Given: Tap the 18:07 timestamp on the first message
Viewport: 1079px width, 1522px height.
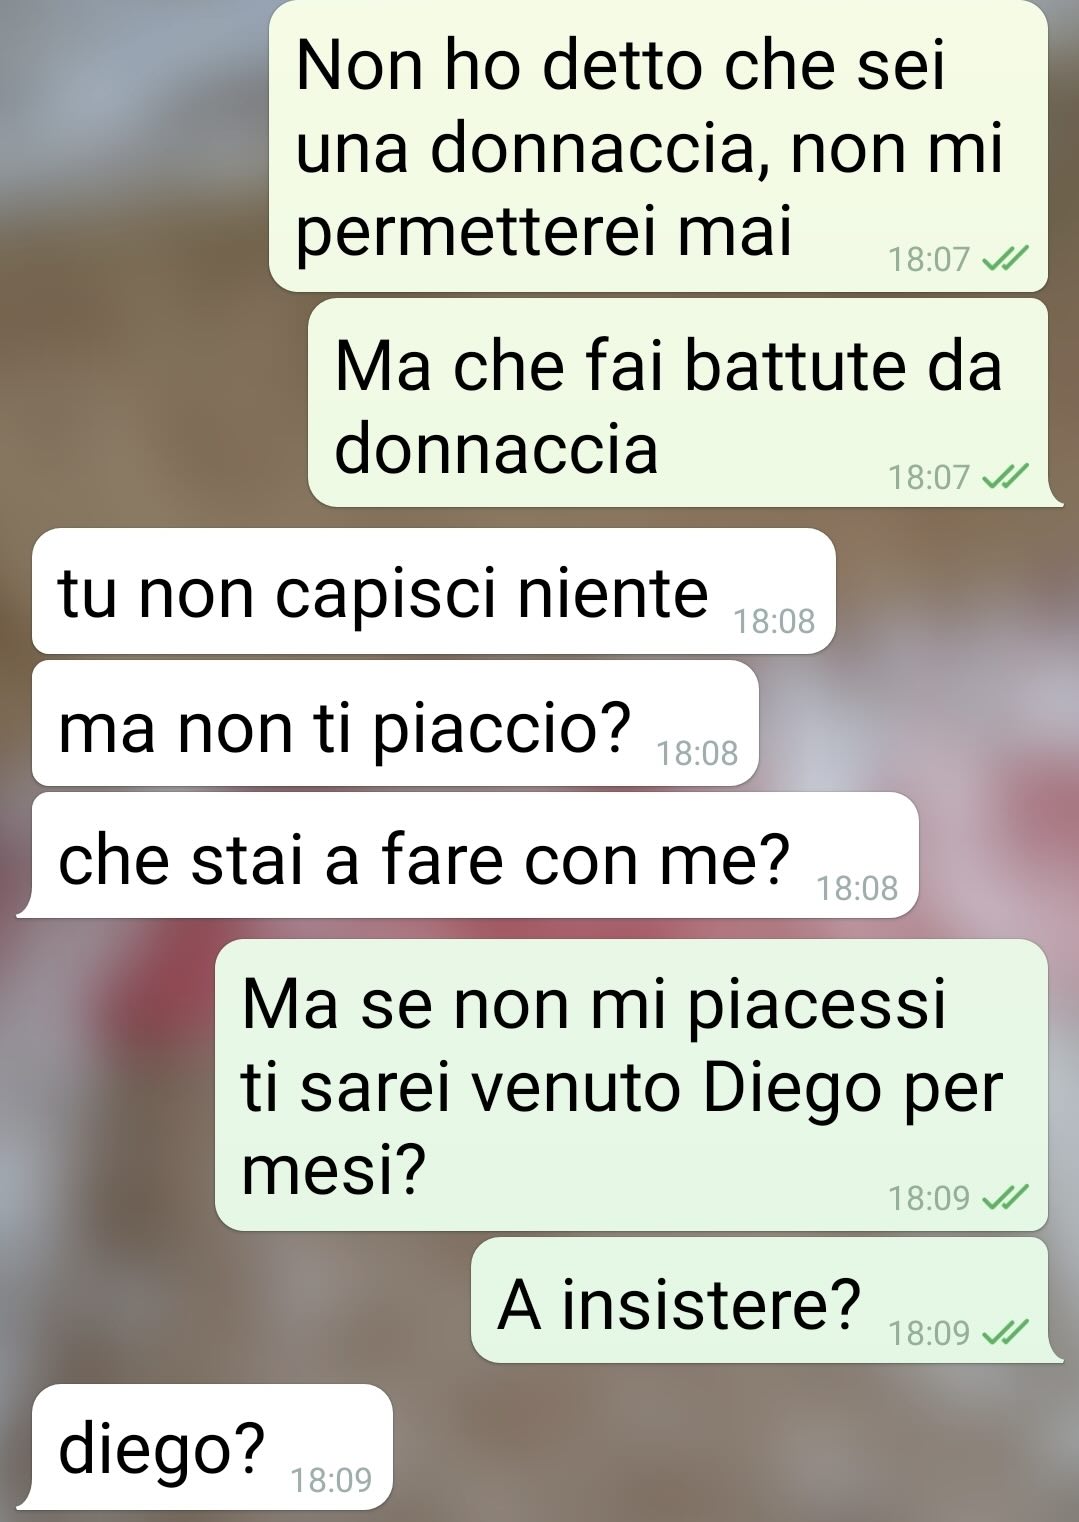Looking at the screenshot, I should 929,260.
